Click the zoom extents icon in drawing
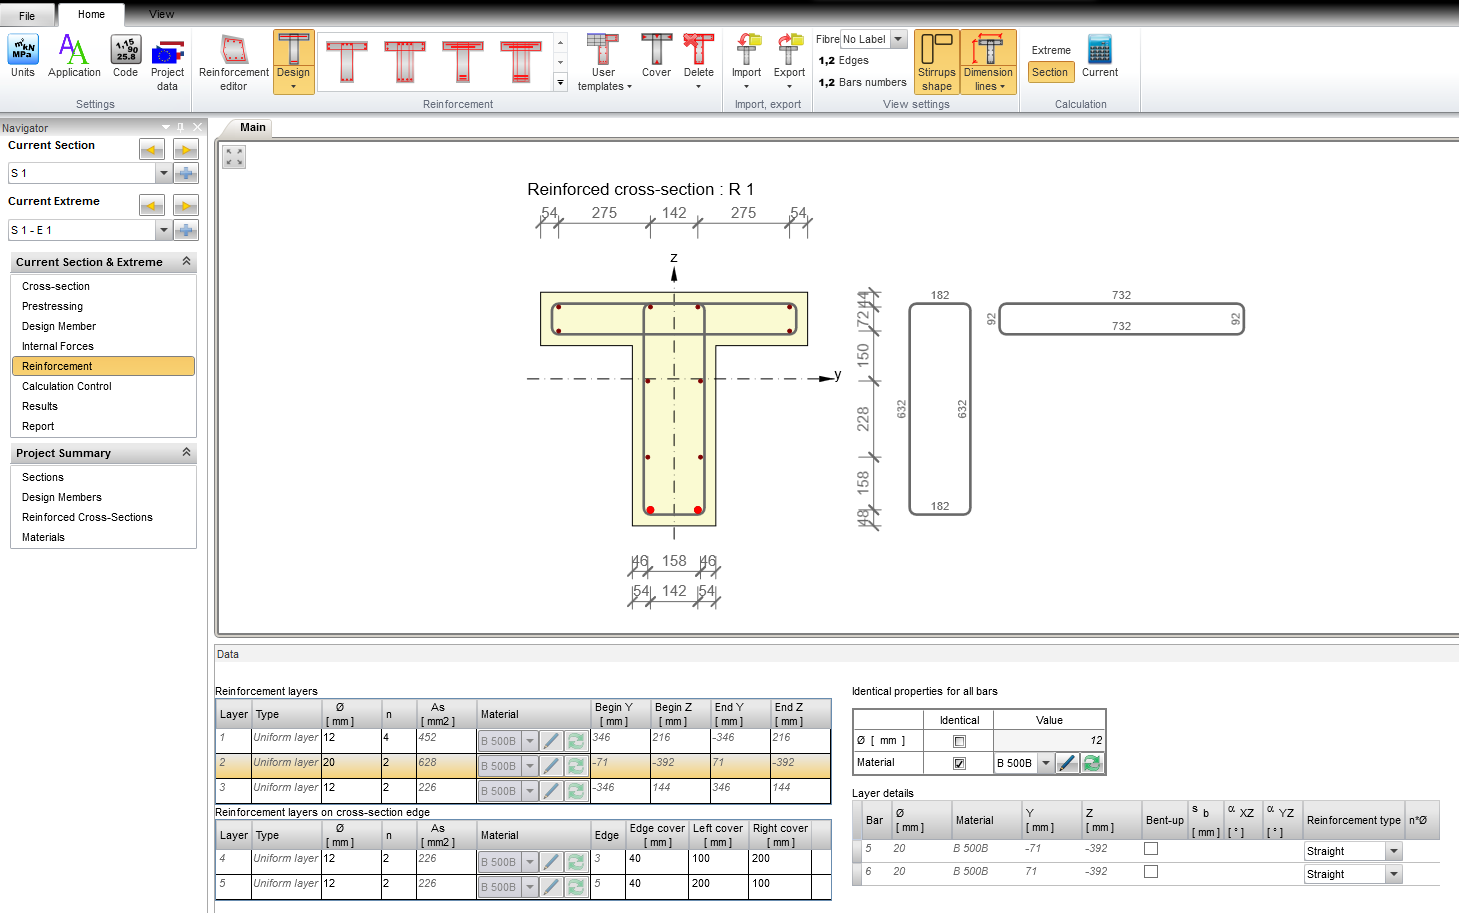The width and height of the screenshot is (1459, 913). (234, 157)
